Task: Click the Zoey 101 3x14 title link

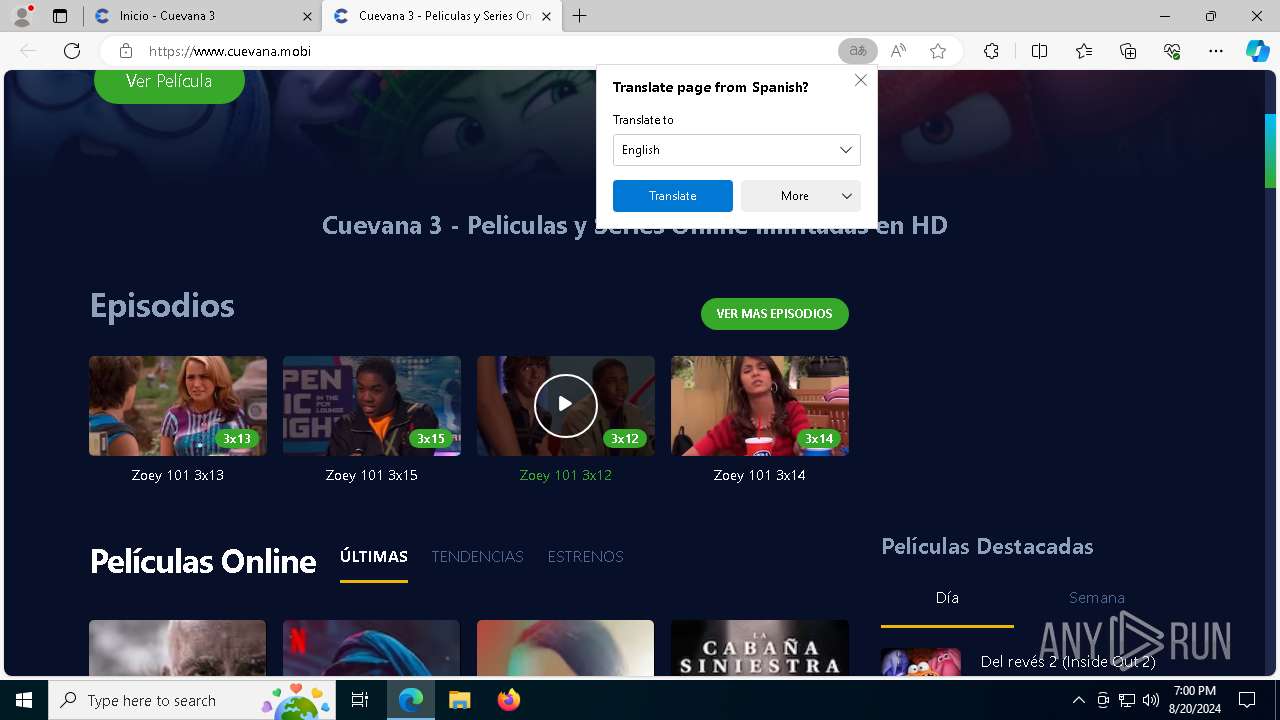Action: pos(760,476)
